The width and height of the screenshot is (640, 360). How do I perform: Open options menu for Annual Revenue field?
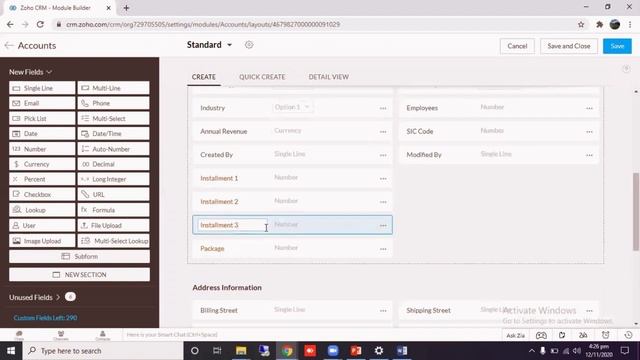pos(383,131)
